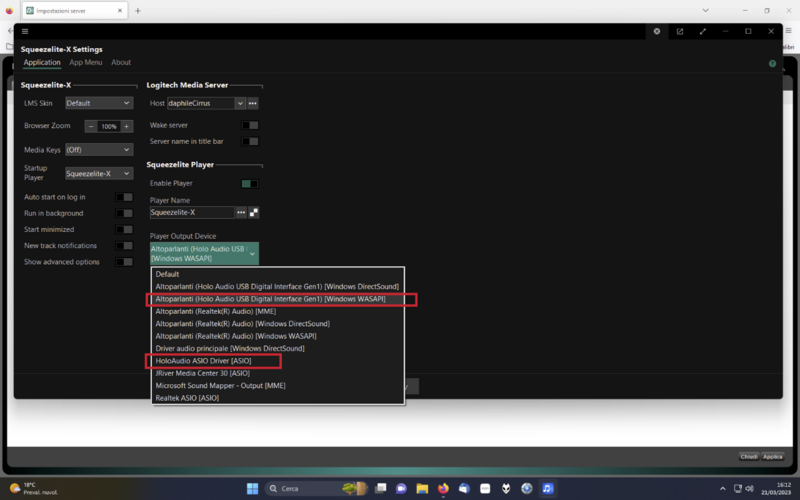
Task: Open the Media Keys dropdown
Action: coord(99,150)
